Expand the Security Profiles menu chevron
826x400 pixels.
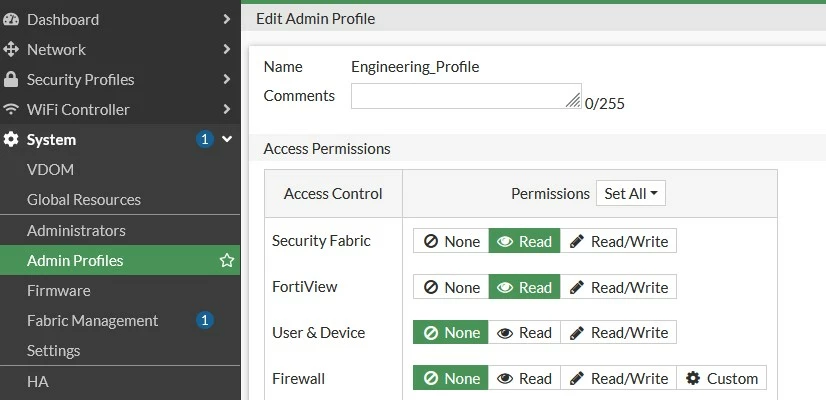[227, 80]
